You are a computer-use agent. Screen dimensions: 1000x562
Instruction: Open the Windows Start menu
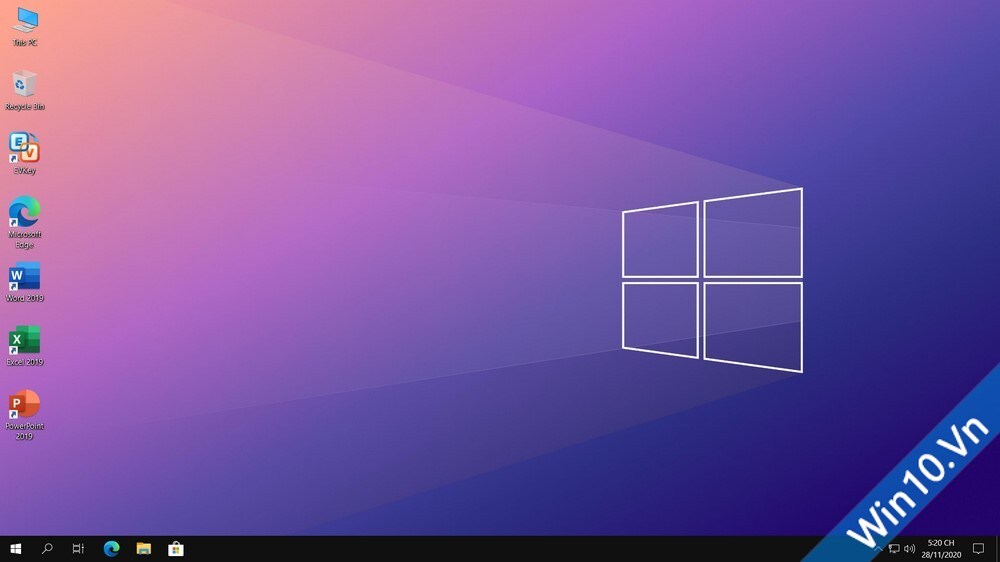click(15, 549)
